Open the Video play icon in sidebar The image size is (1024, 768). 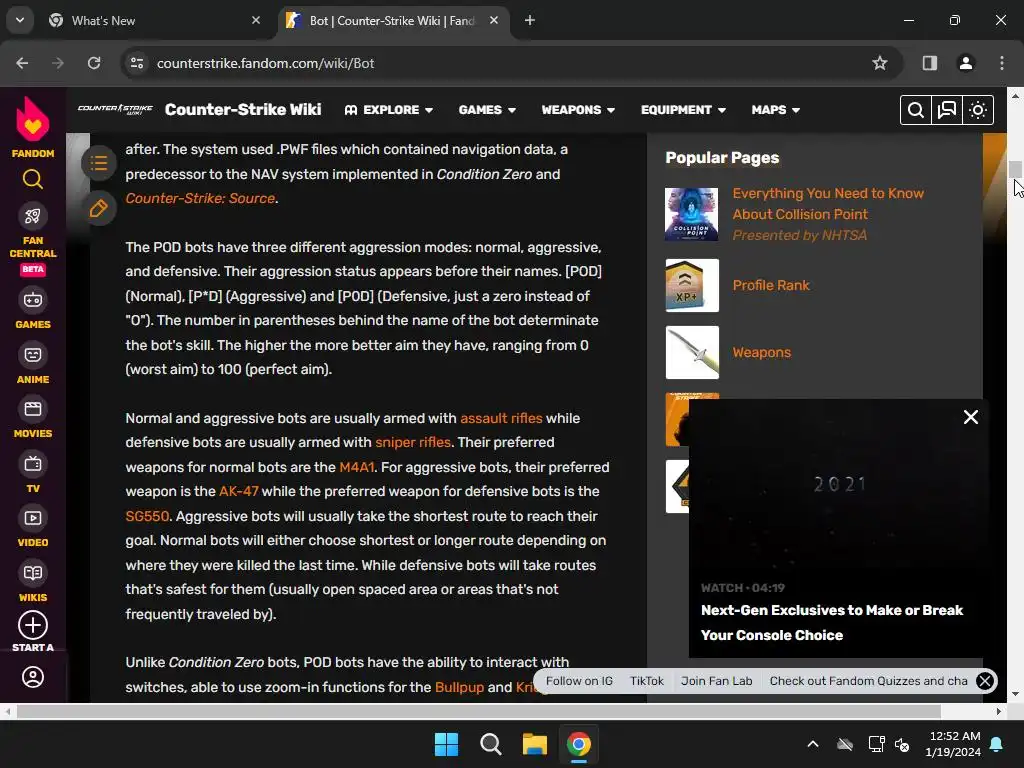point(33,519)
